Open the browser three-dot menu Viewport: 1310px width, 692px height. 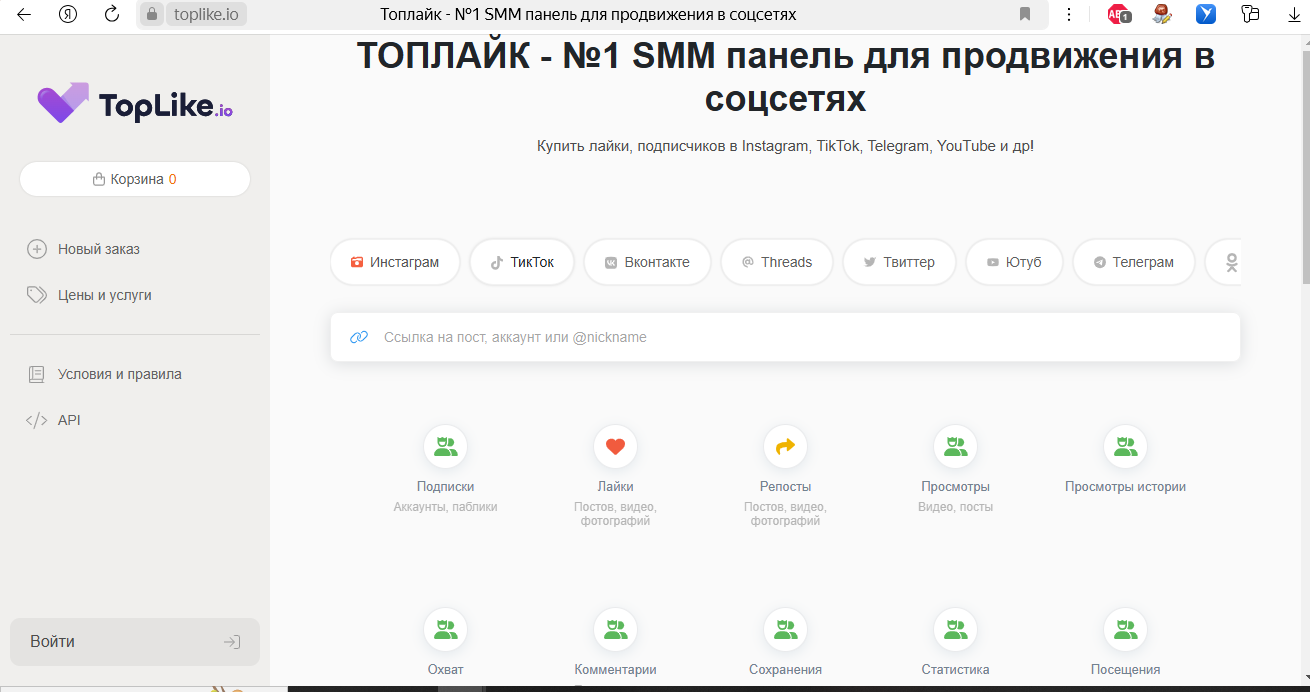click(1070, 14)
